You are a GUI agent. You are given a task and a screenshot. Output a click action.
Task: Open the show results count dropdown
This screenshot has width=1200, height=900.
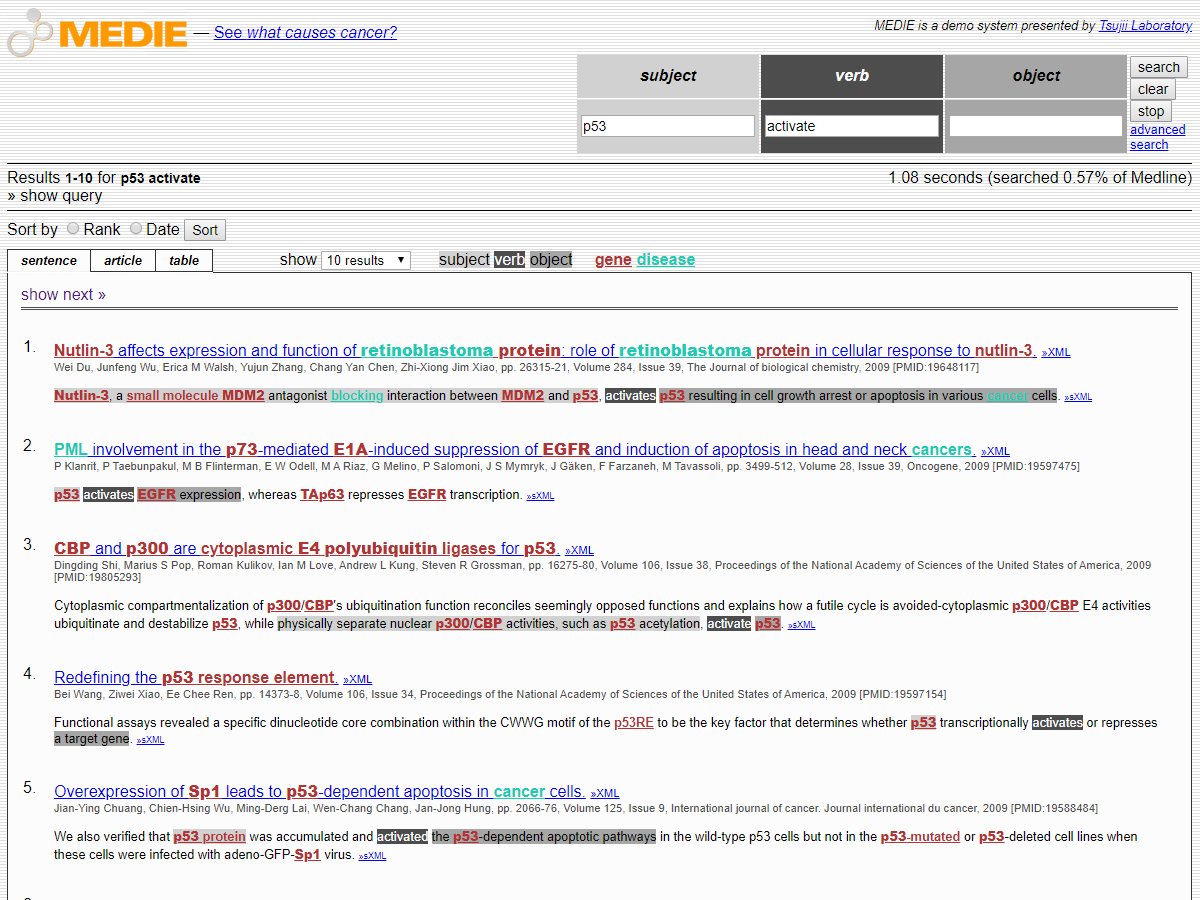pyautogui.click(x=365, y=260)
